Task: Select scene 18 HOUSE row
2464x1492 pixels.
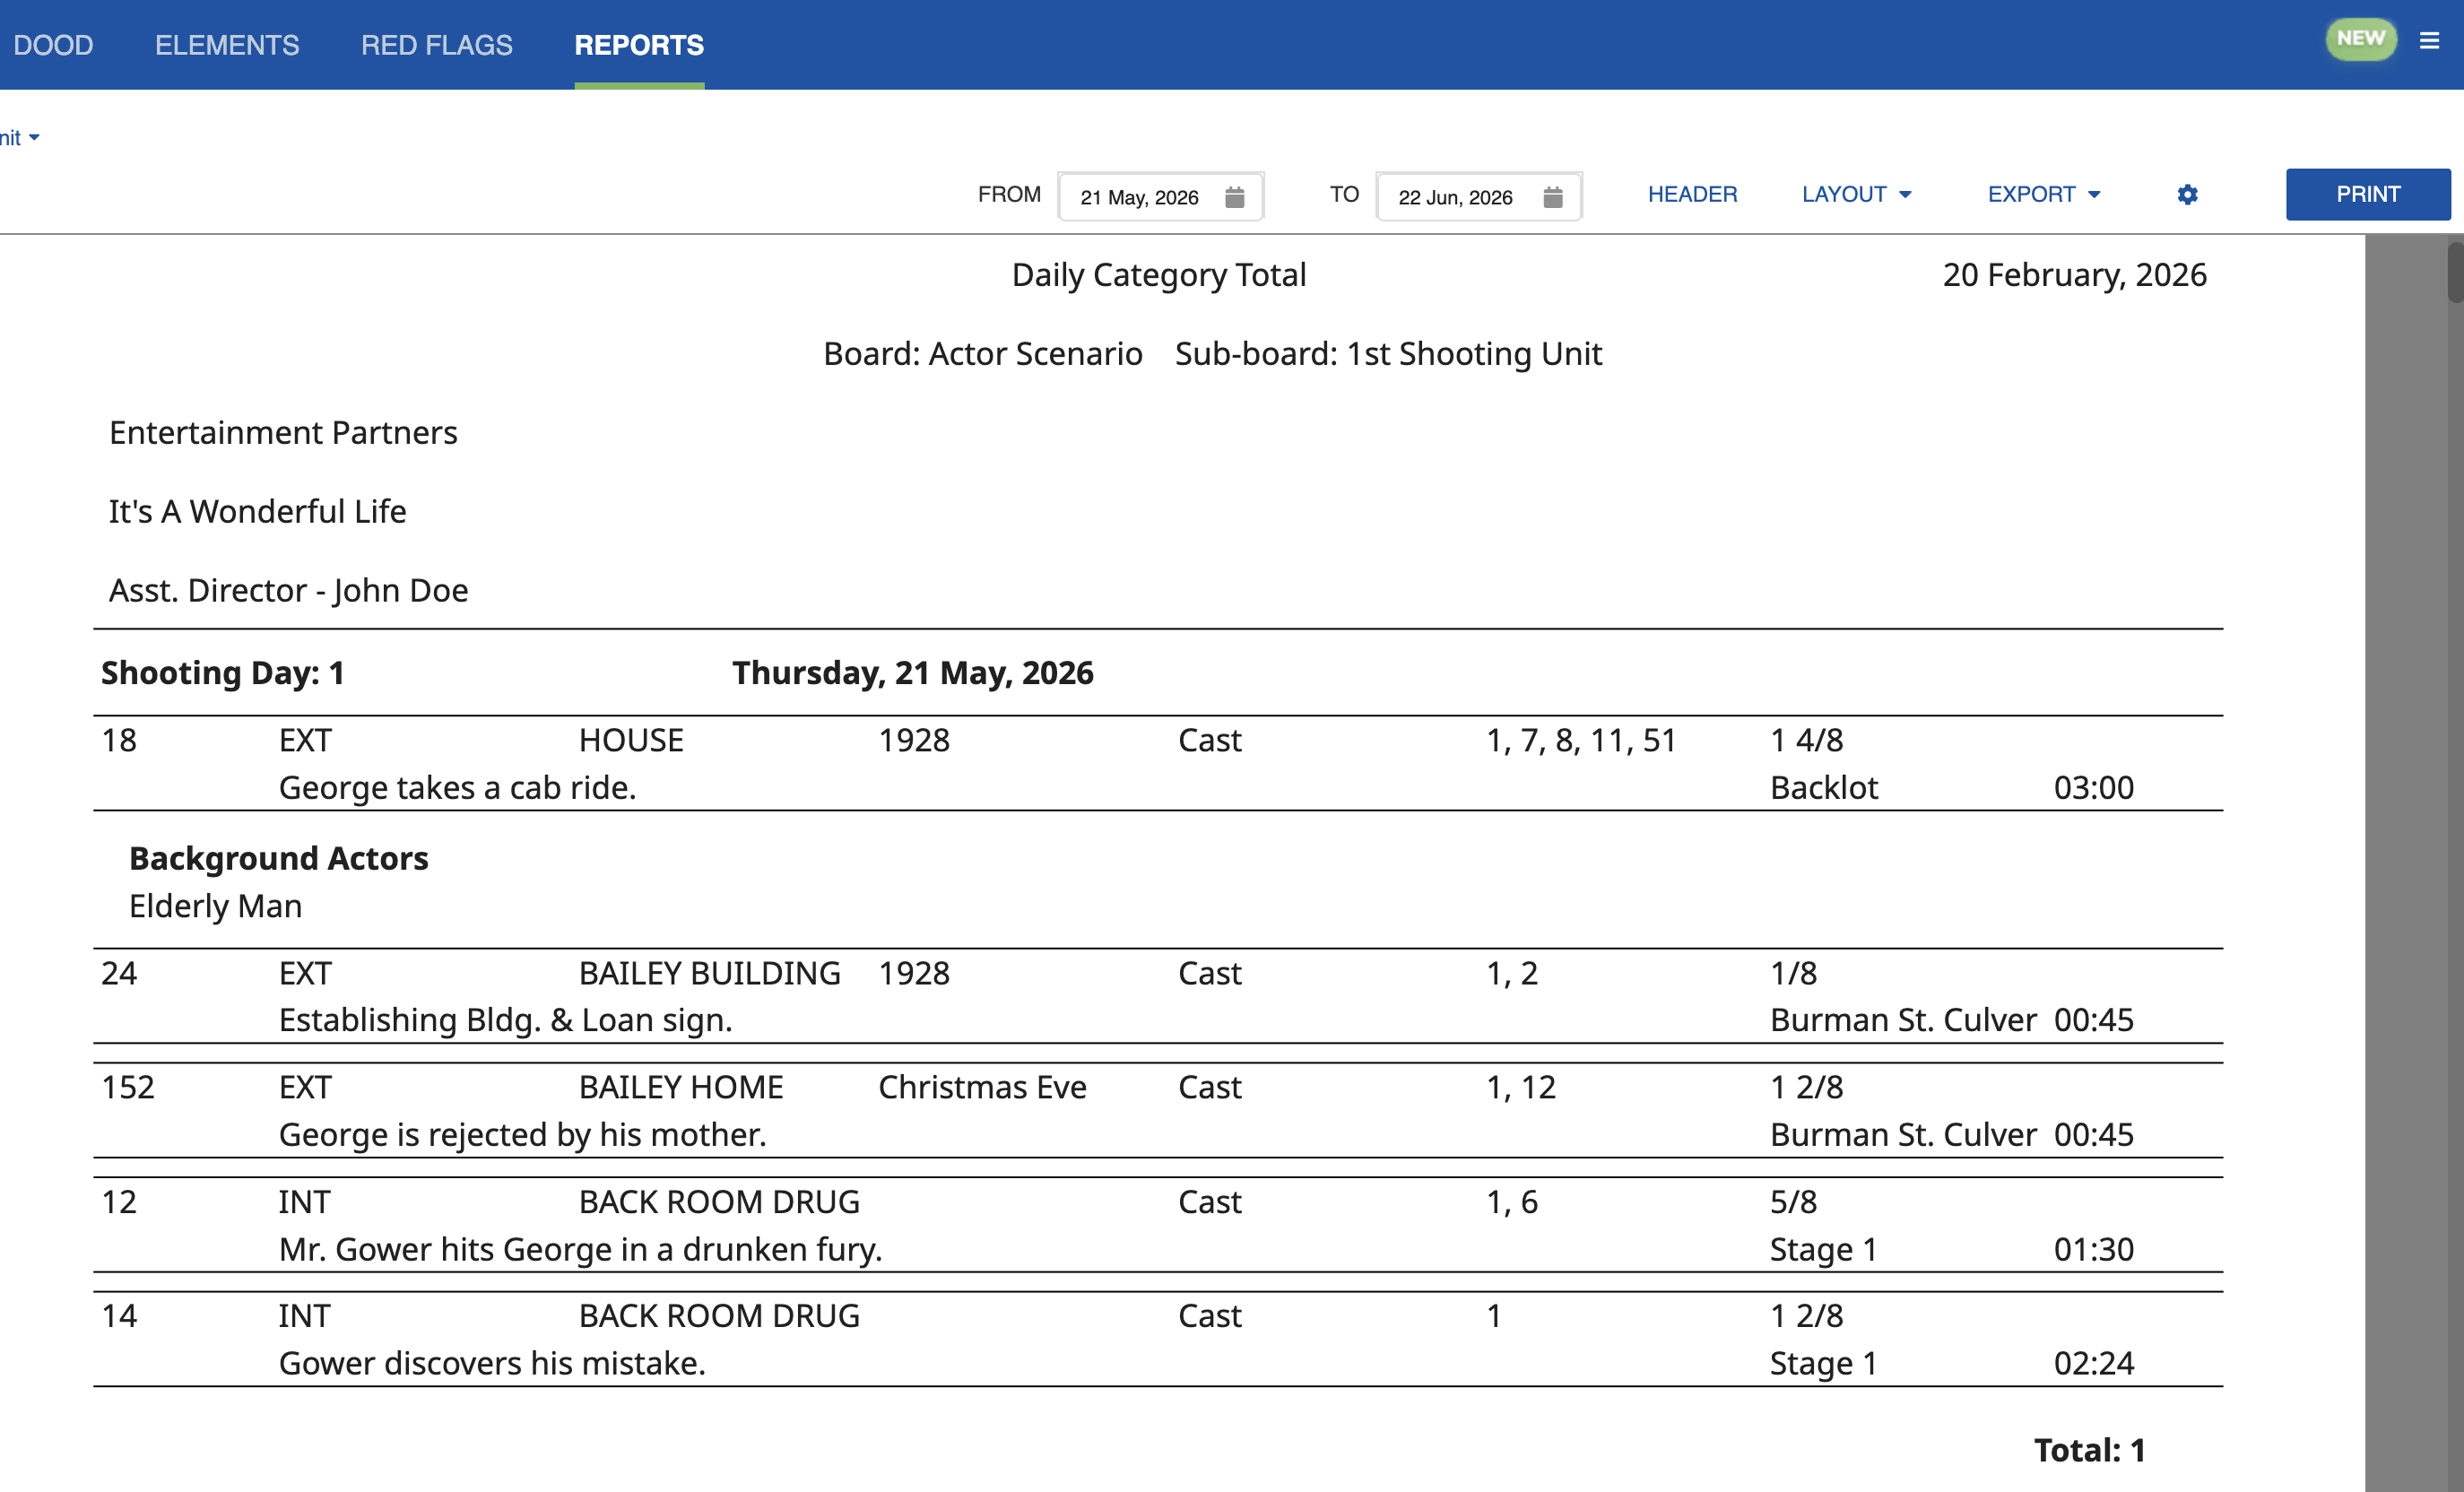Action: (x=1000, y=760)
